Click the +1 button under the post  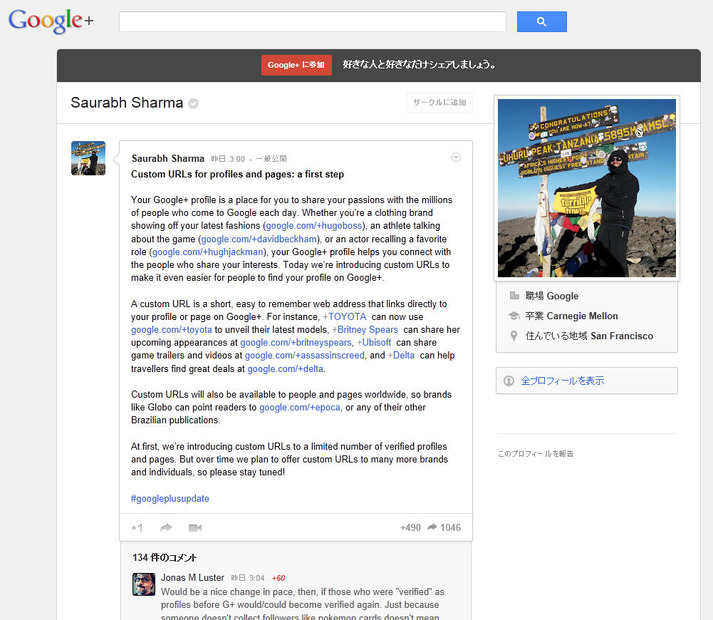[137, 528]
